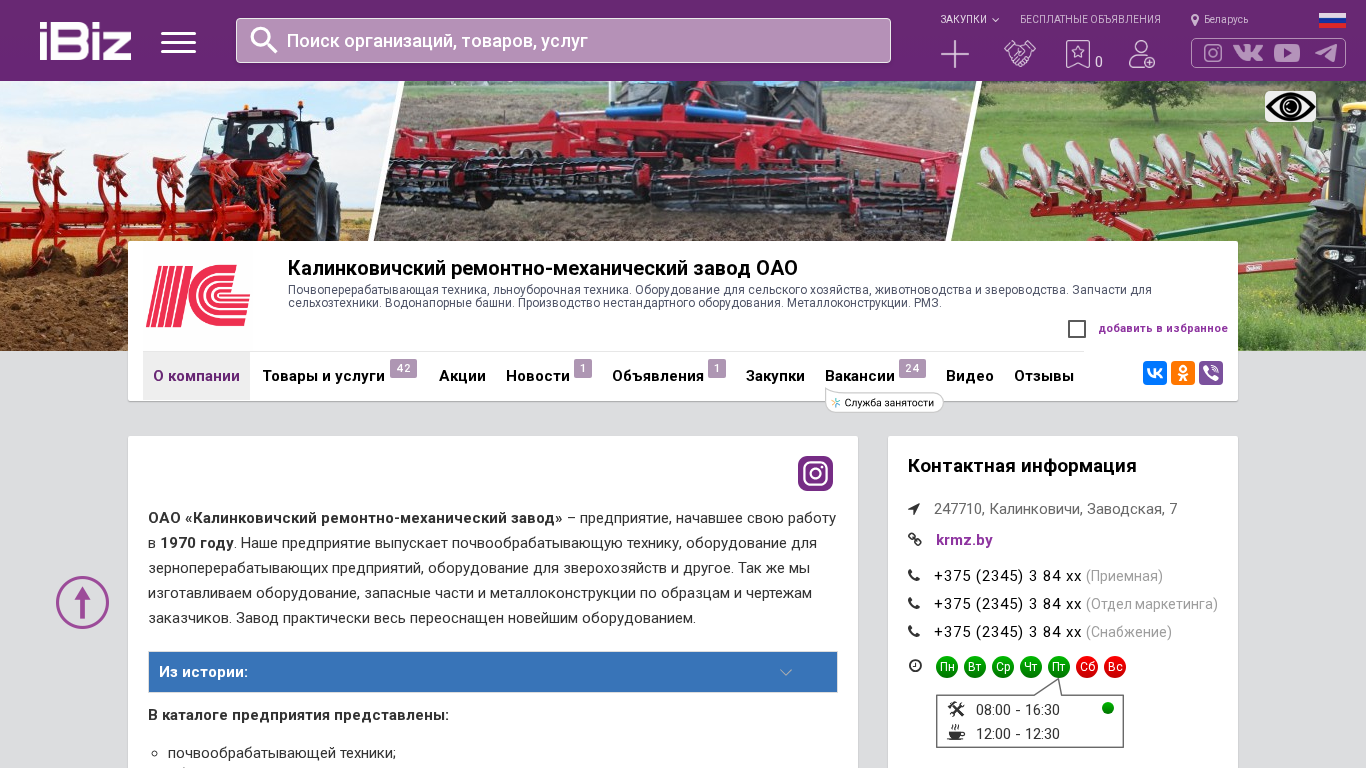Reveal the Снабжение phone number

(x=1008, y=632)
